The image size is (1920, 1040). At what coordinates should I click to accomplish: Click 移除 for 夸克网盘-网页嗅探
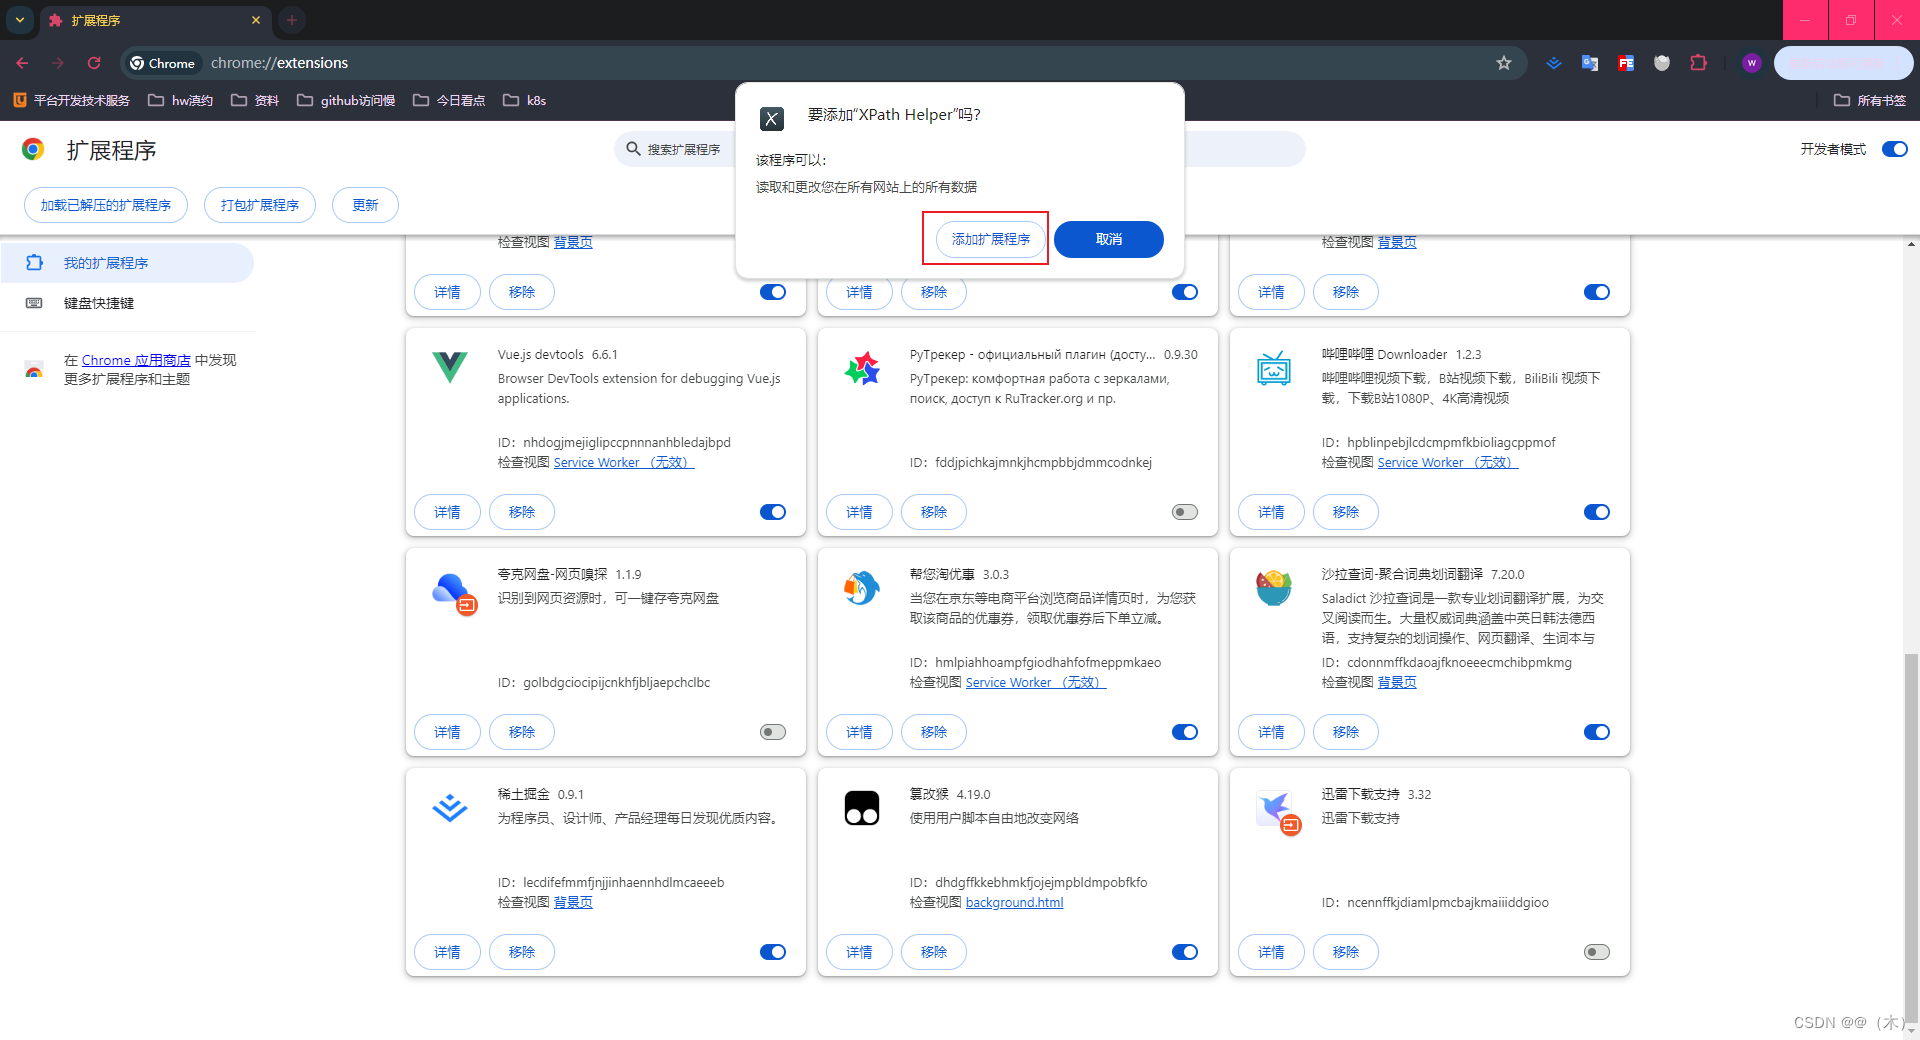(x=522, y=732)
